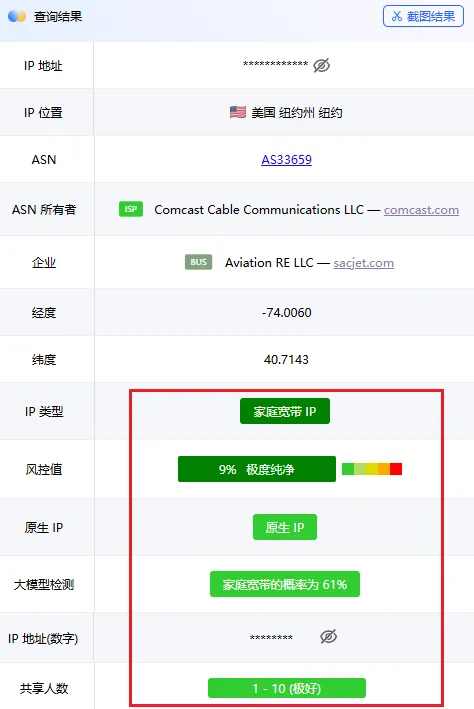Reveal the hidden IP address eye icon
Image resolution: width=474 pixels, height=709 pixels.
pyautogui.click(x=322, y=65)
